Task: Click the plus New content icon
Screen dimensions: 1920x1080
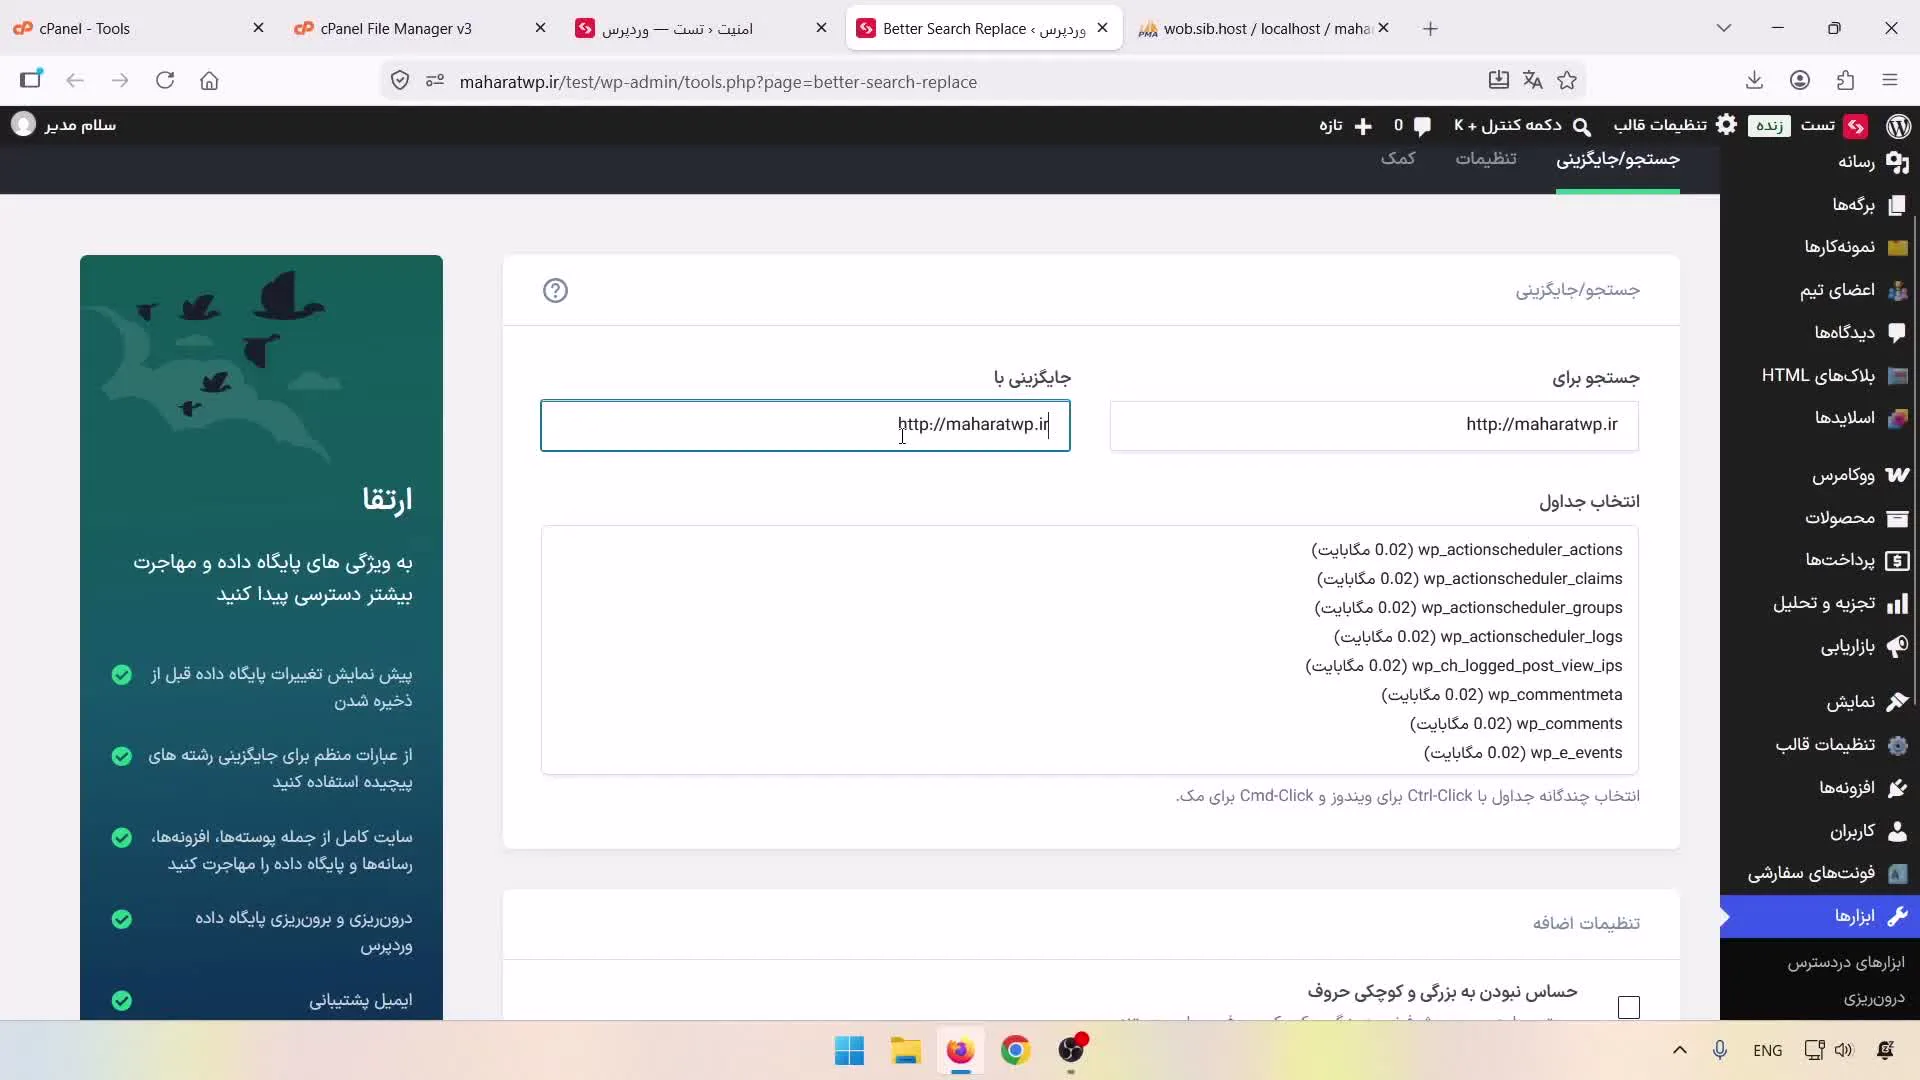Action: [x=1363, y=126]
